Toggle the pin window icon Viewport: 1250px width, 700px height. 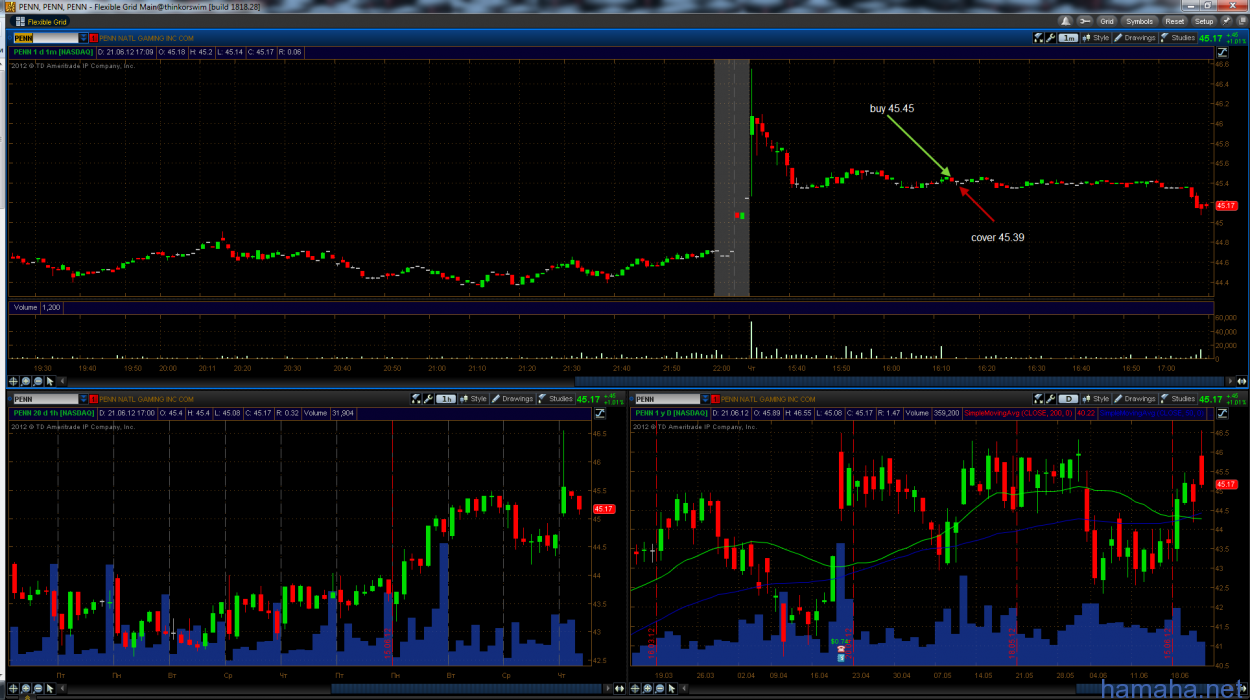[1226, 21]
